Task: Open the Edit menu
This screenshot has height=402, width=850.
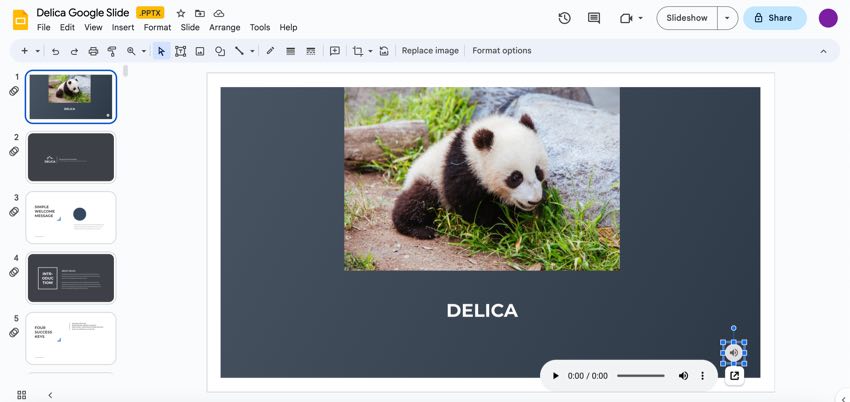Action: coord(67,27)
